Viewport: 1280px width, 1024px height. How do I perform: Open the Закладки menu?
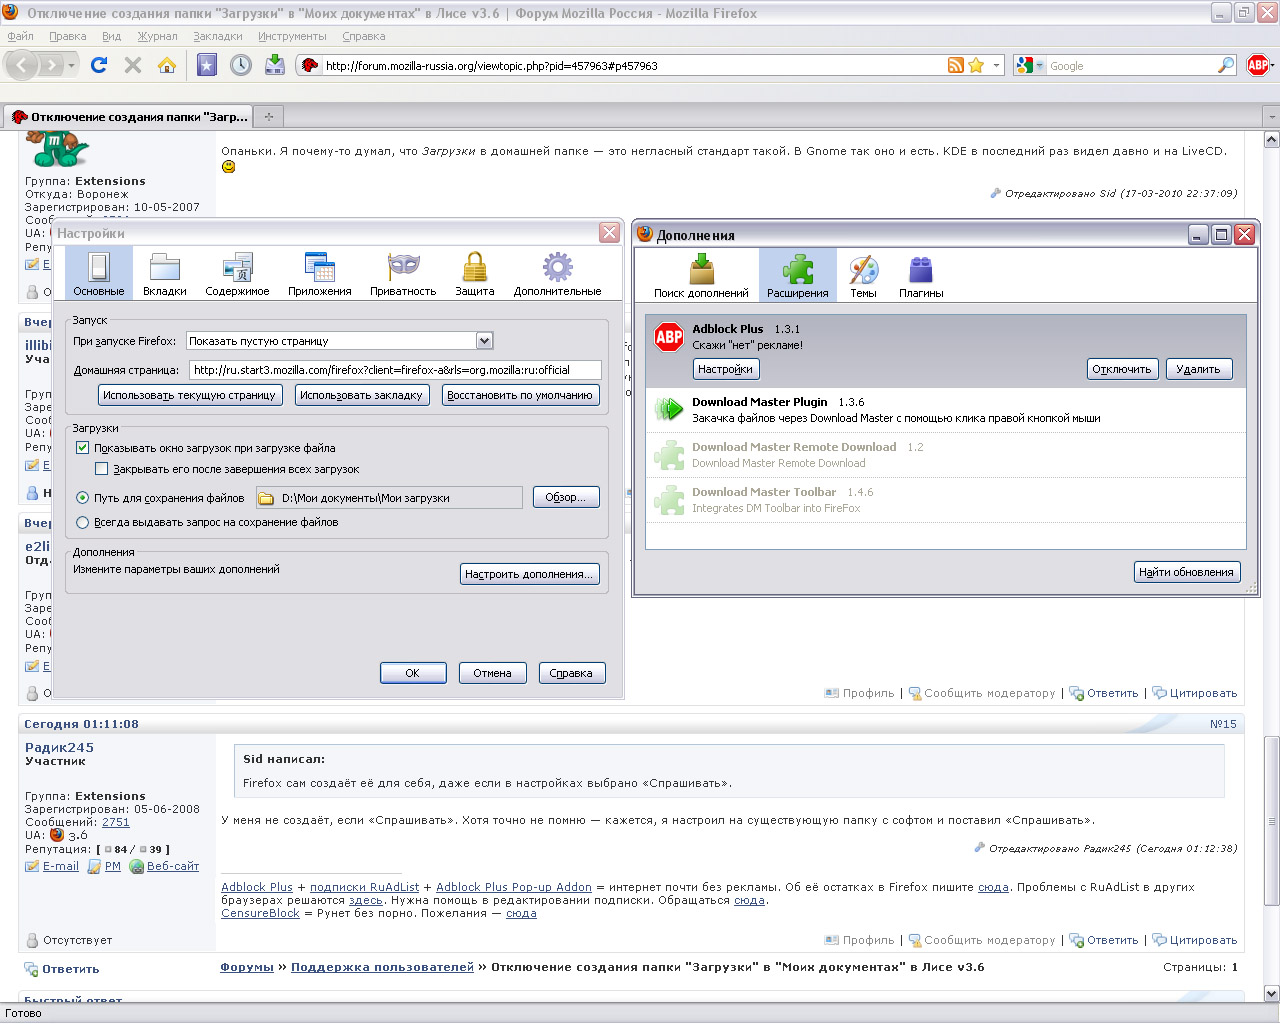[x=218, y=36]
